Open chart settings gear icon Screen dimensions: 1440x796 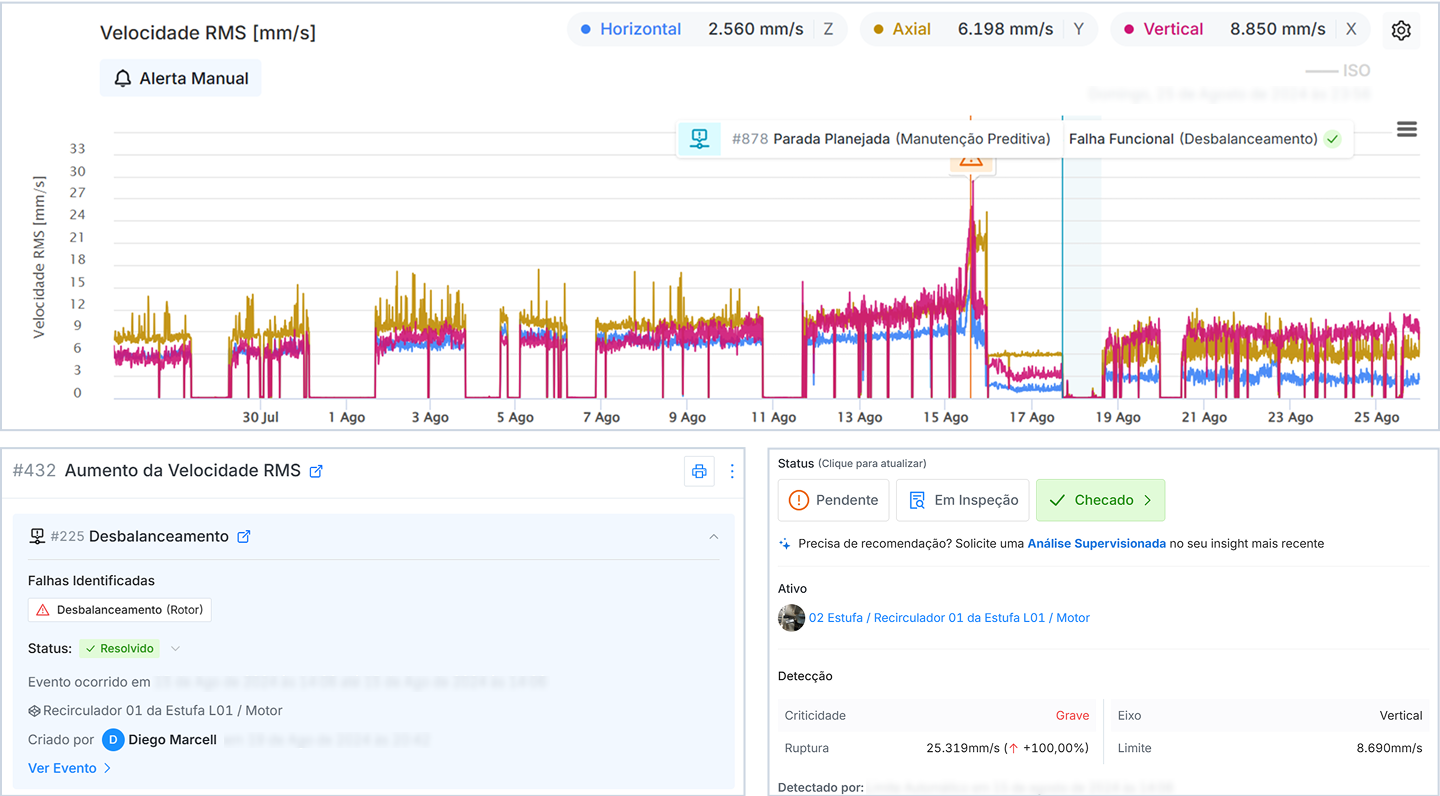(1401, 30)
